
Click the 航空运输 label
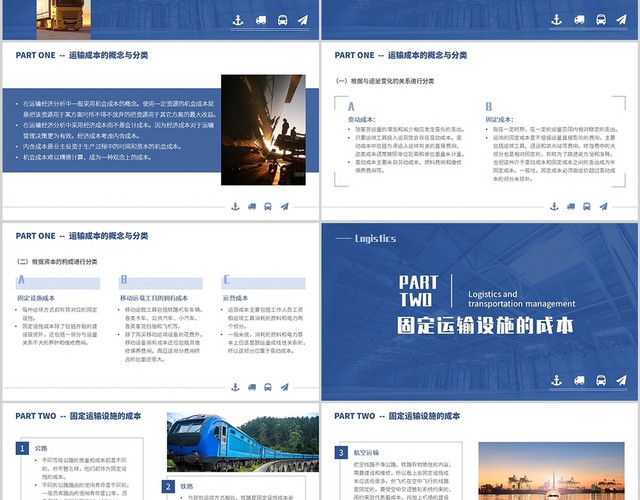366,452
